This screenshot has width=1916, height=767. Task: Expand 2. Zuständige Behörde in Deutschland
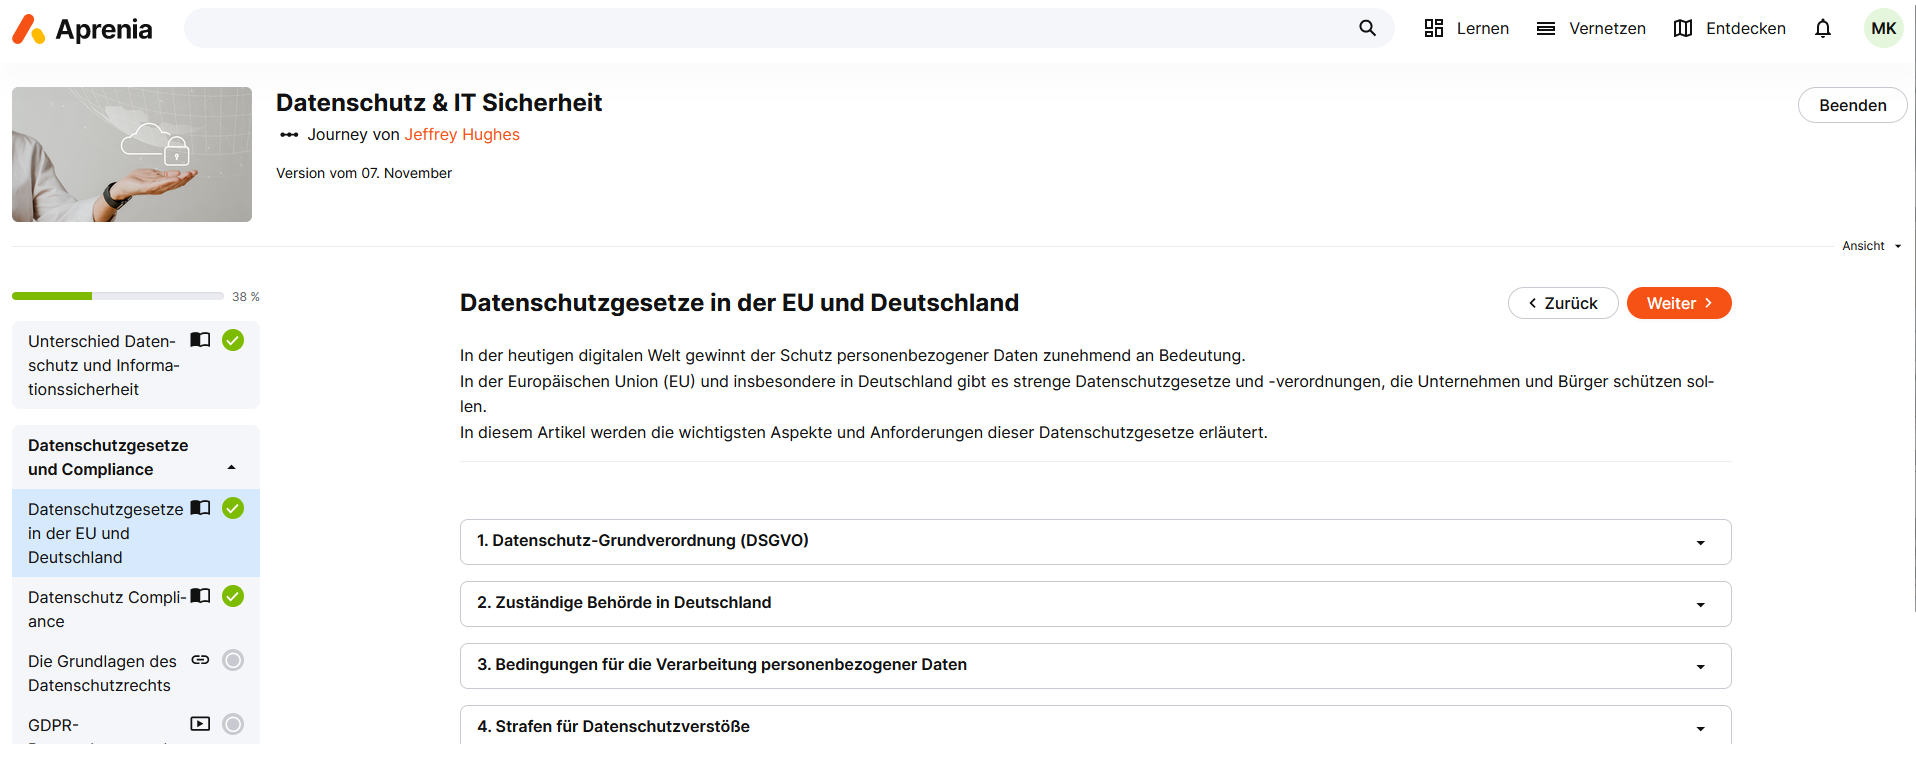(x=1095, y=604)
